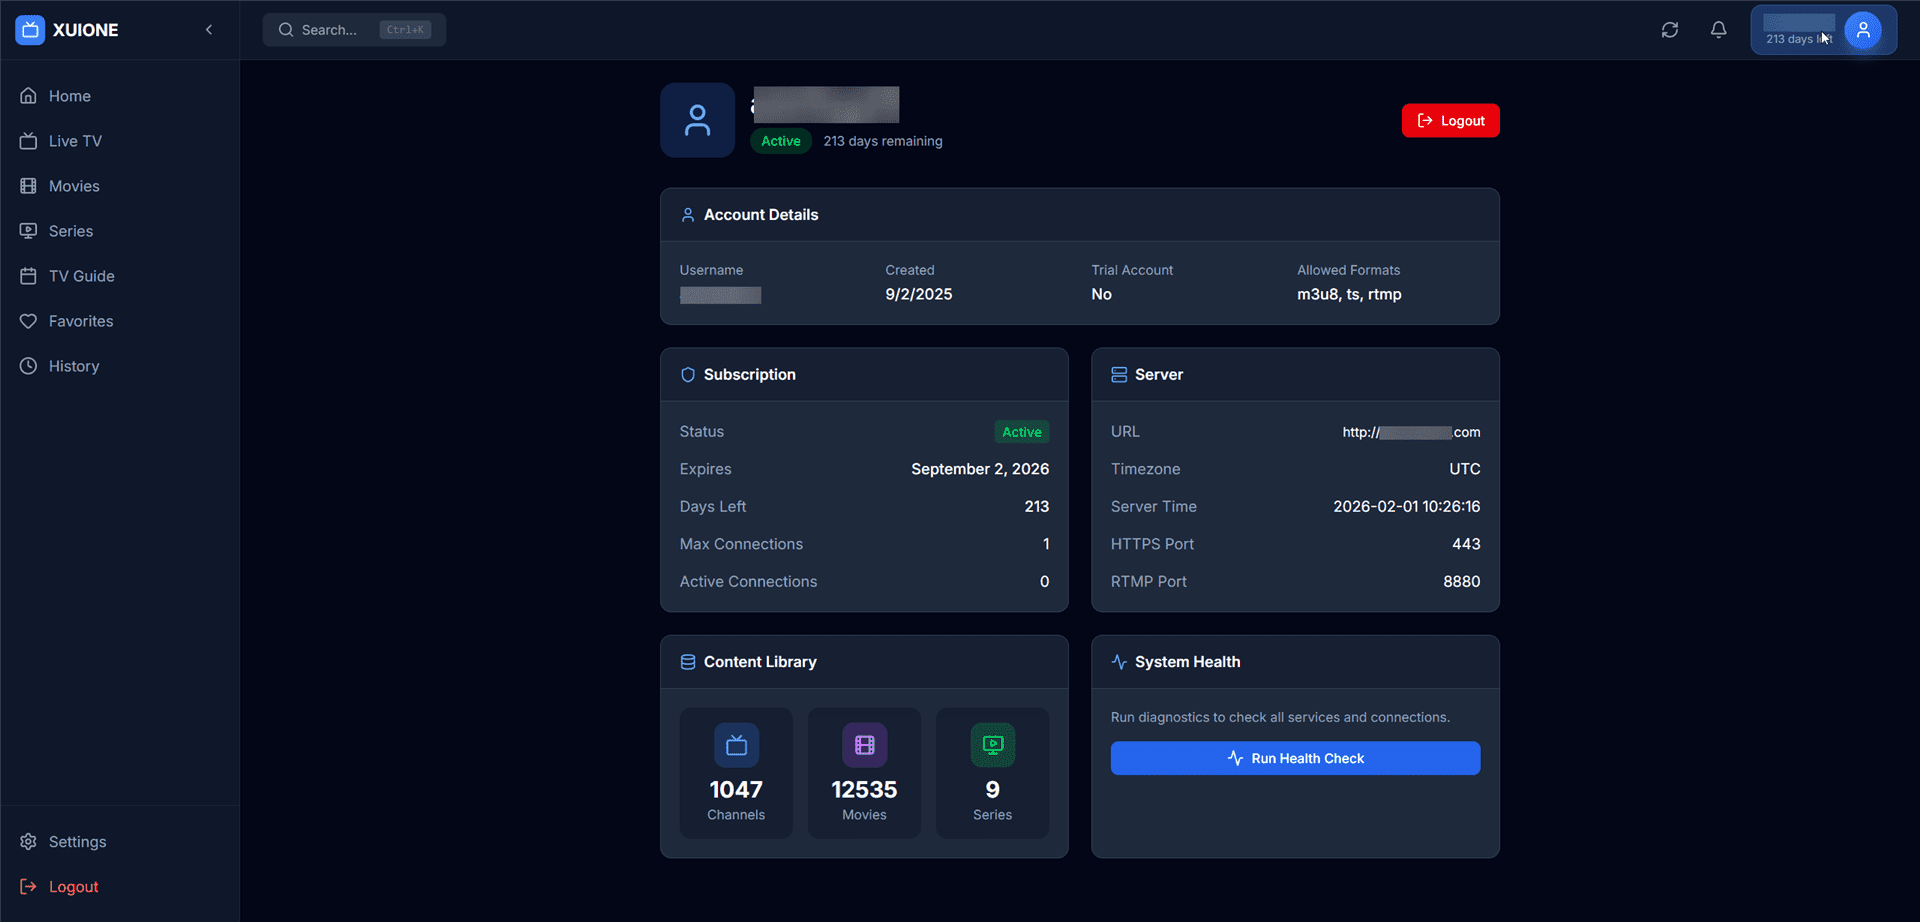Click the user avatar in the profile header
The image size is (1920, 922).
point(697,120)
